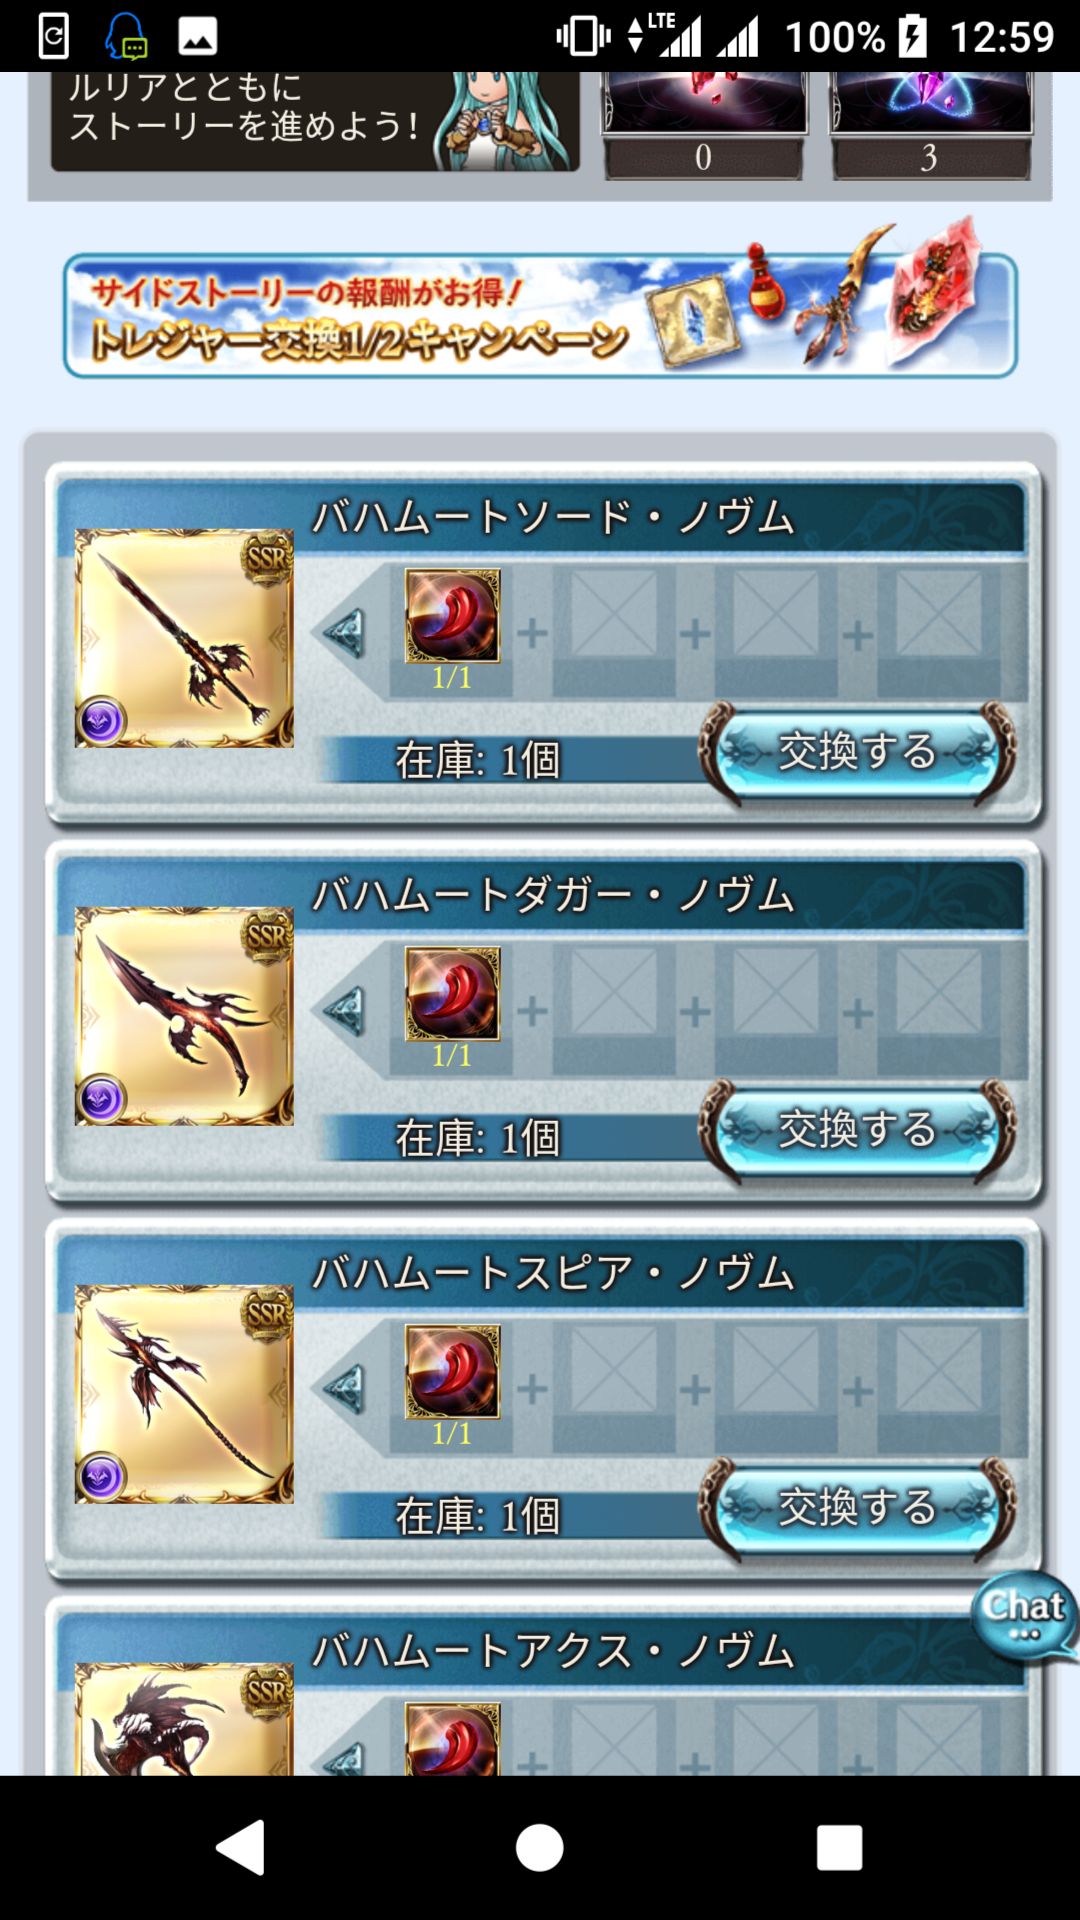Click 交換する button for バハムートソード・ノヴム
Image resolution: width=1080 pixels, height=1920 pixels.
click(x=858, y=752)
